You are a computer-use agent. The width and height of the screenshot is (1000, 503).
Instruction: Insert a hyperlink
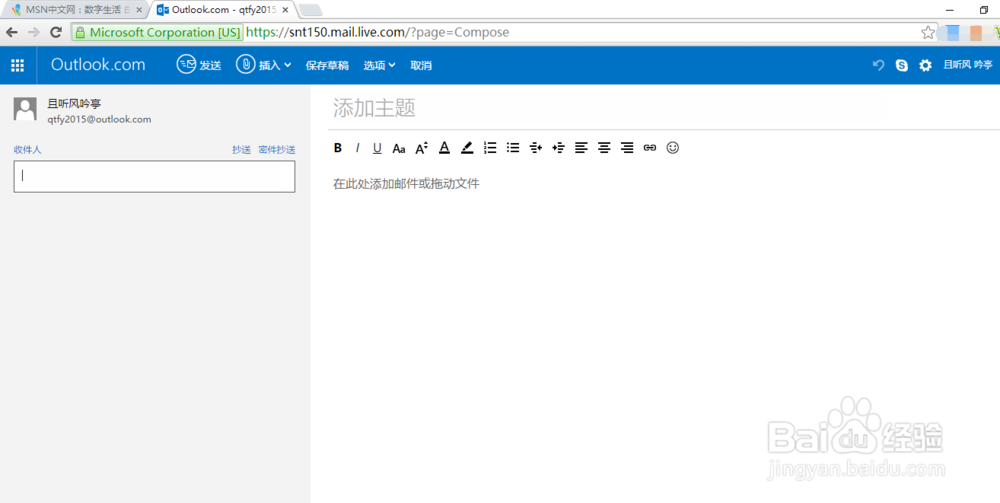(650, 148)
